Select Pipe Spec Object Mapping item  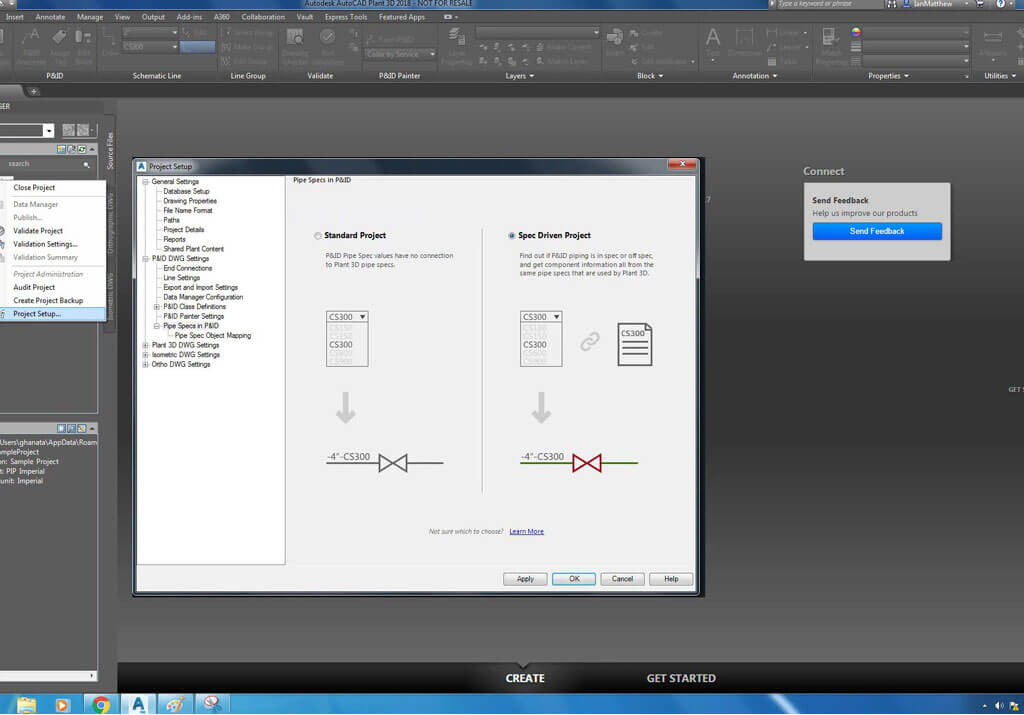[x=213, y=336]
